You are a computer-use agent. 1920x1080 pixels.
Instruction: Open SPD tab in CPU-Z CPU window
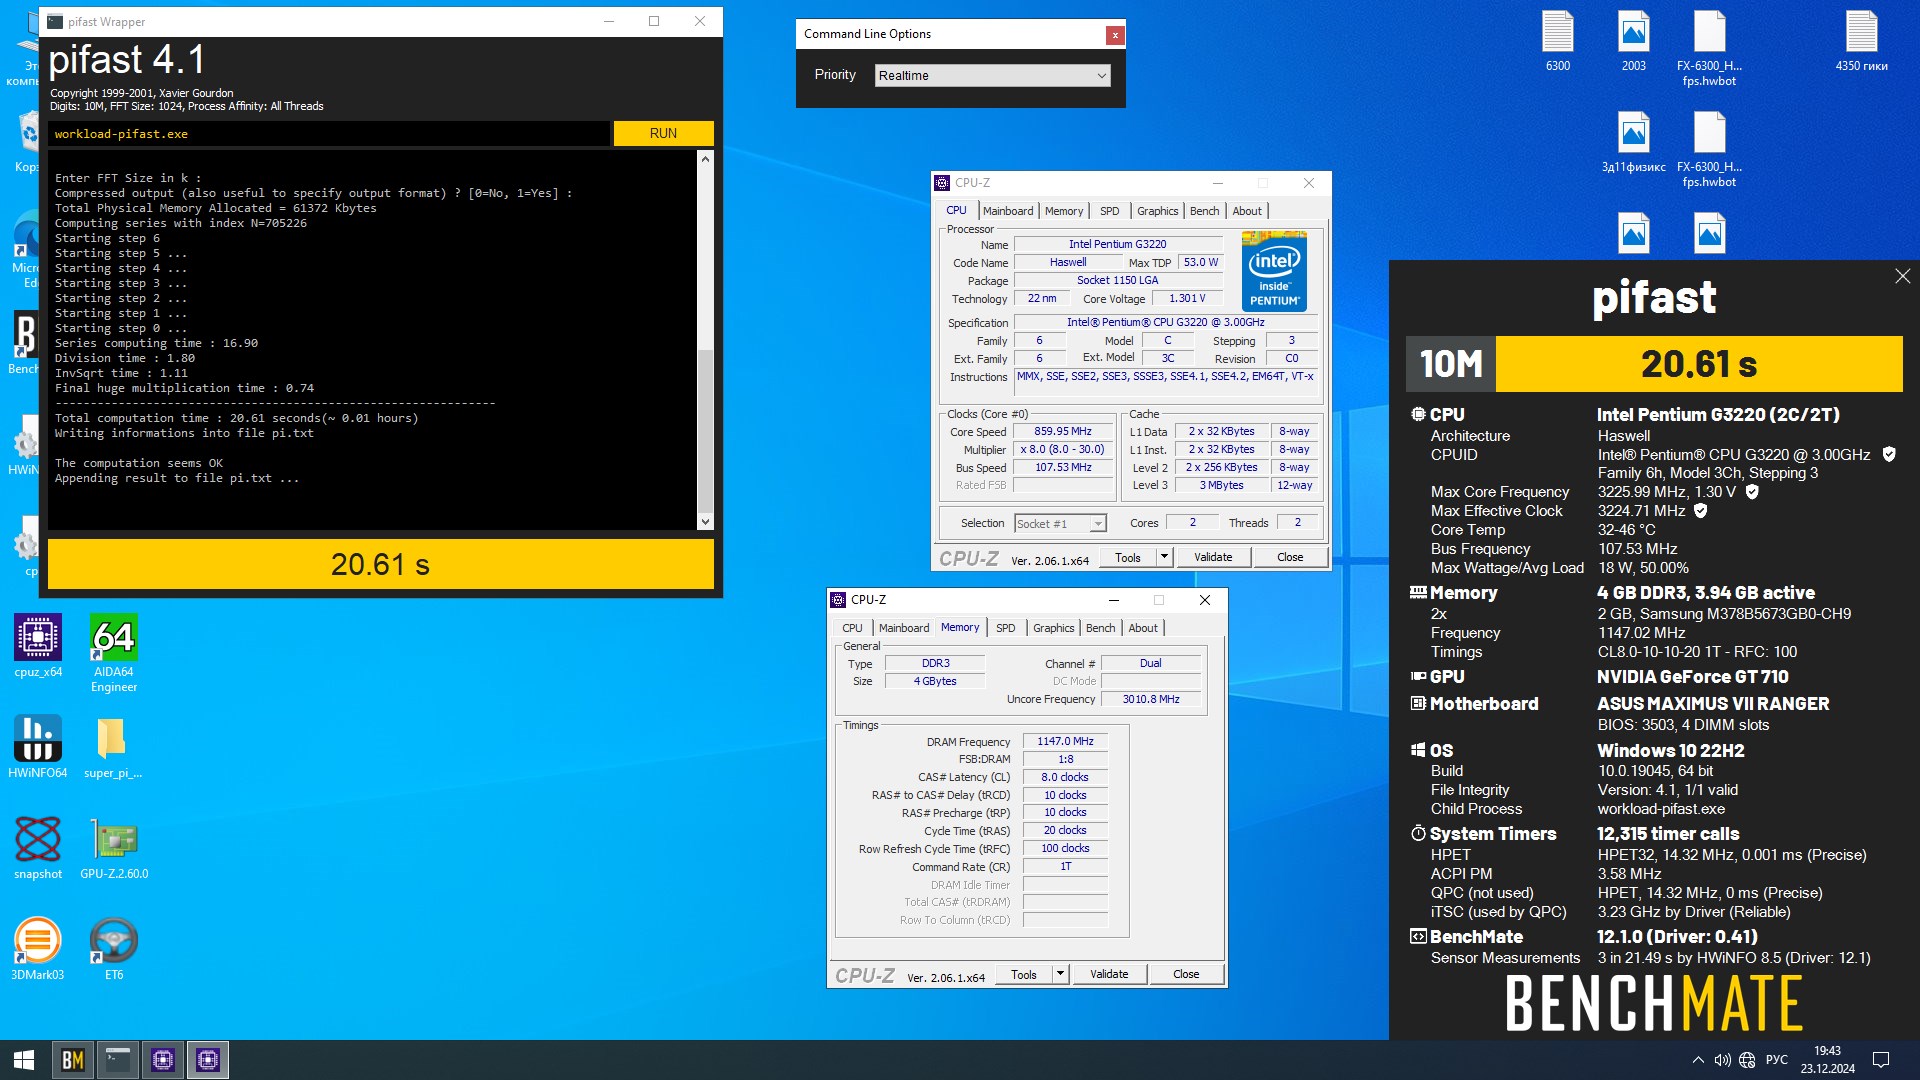click(x=1110, y=211)
